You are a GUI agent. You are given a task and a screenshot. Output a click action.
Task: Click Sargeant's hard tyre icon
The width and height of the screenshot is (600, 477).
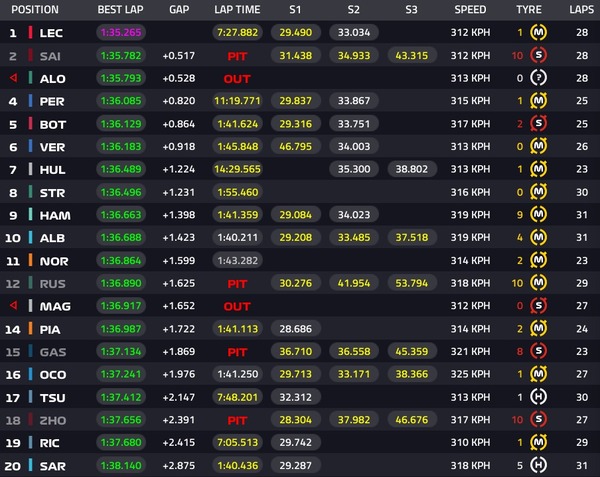pyautogui.click(x=538, y=465)
